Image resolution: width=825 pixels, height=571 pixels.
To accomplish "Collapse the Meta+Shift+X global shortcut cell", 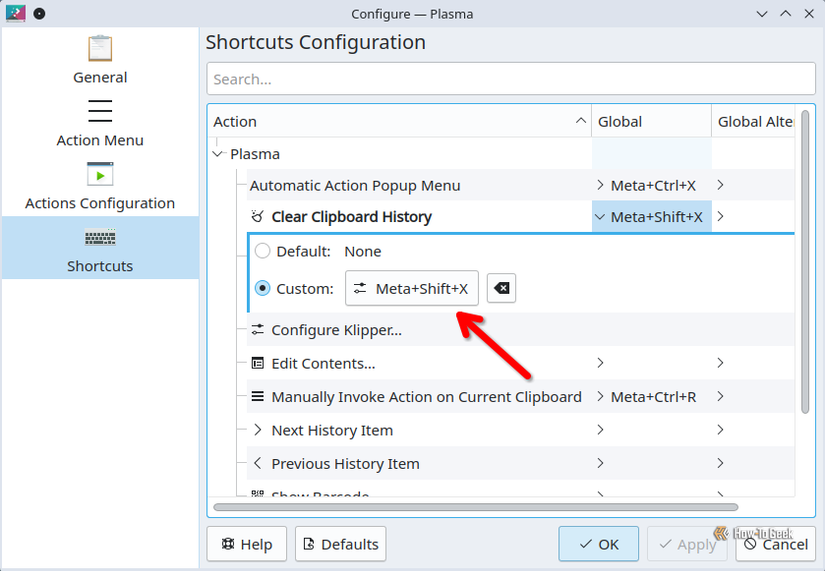I will point(600,217).
